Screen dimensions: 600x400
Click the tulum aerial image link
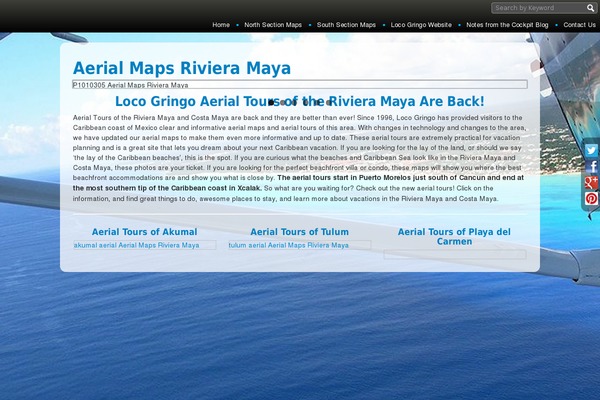(x=300, y=245)
